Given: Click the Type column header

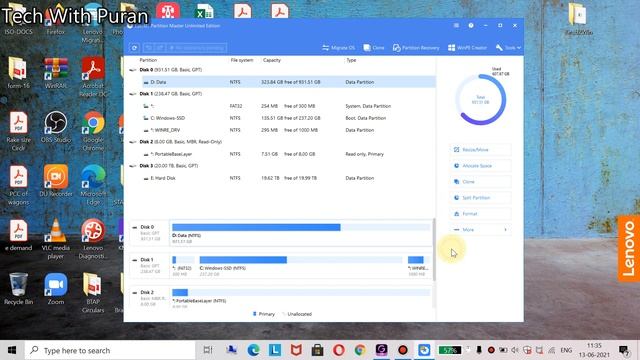Looking at the screenshot, I should [x=351, y=60].
